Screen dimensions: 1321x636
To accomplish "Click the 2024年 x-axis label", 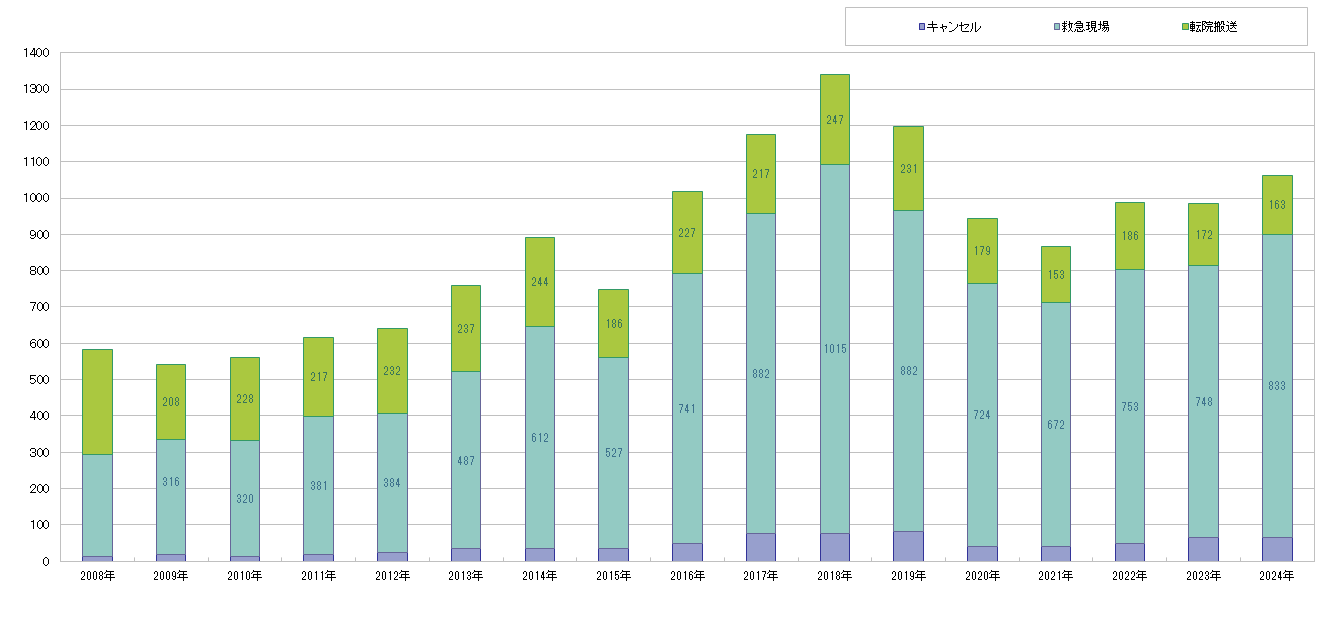I will [x=1276, y=576].
